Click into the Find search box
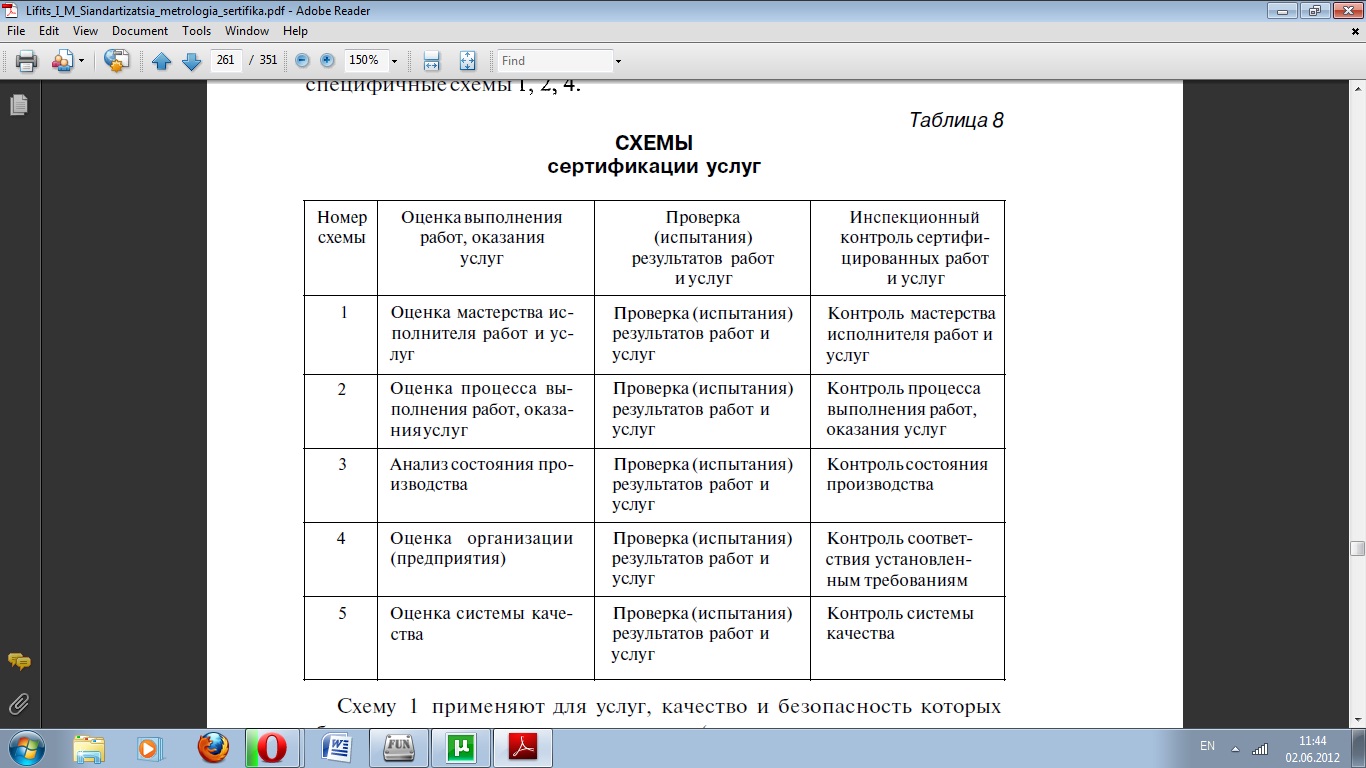 (555, 61)
